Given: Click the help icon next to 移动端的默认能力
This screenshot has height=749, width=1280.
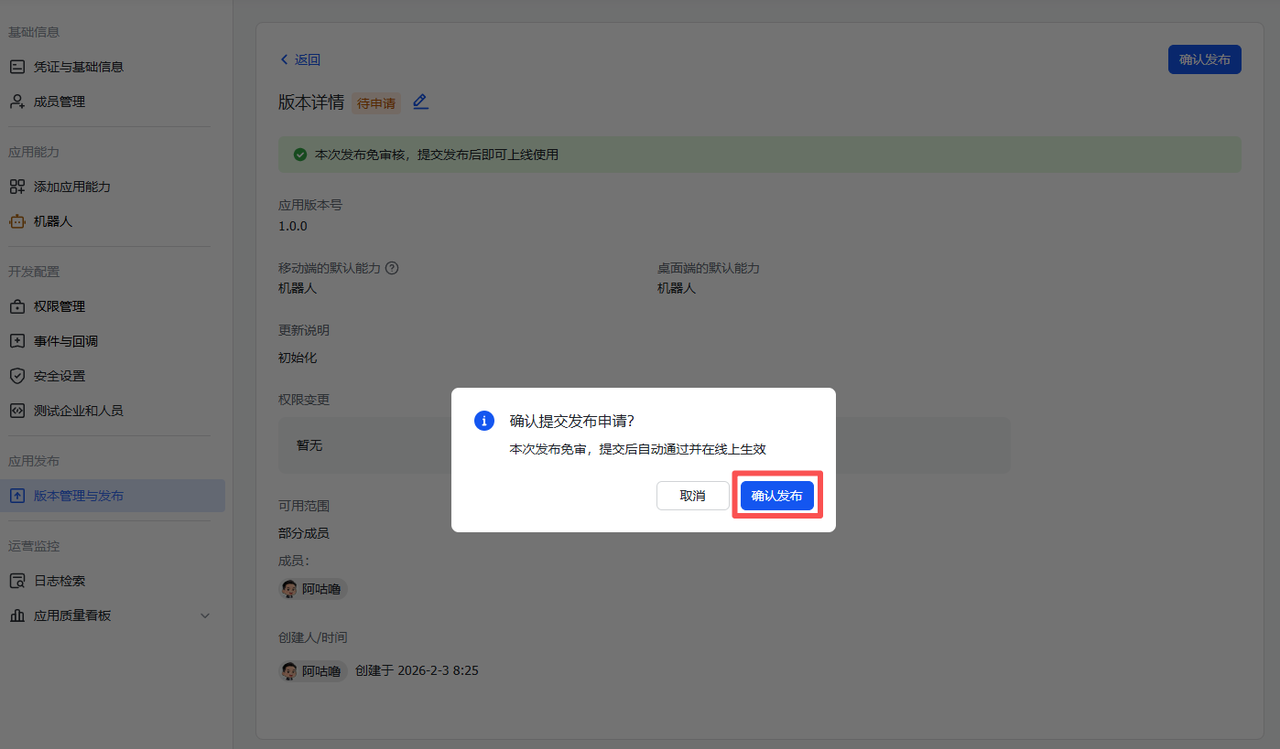Looking at the screenshot, I should (x=392, y=268).
